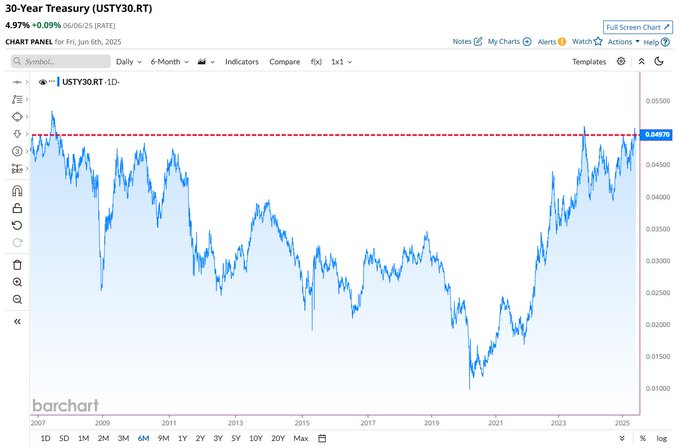The width and height of the screenshot is (680, 448).
Task: Open the Compare menu
Action: [284, 62]
